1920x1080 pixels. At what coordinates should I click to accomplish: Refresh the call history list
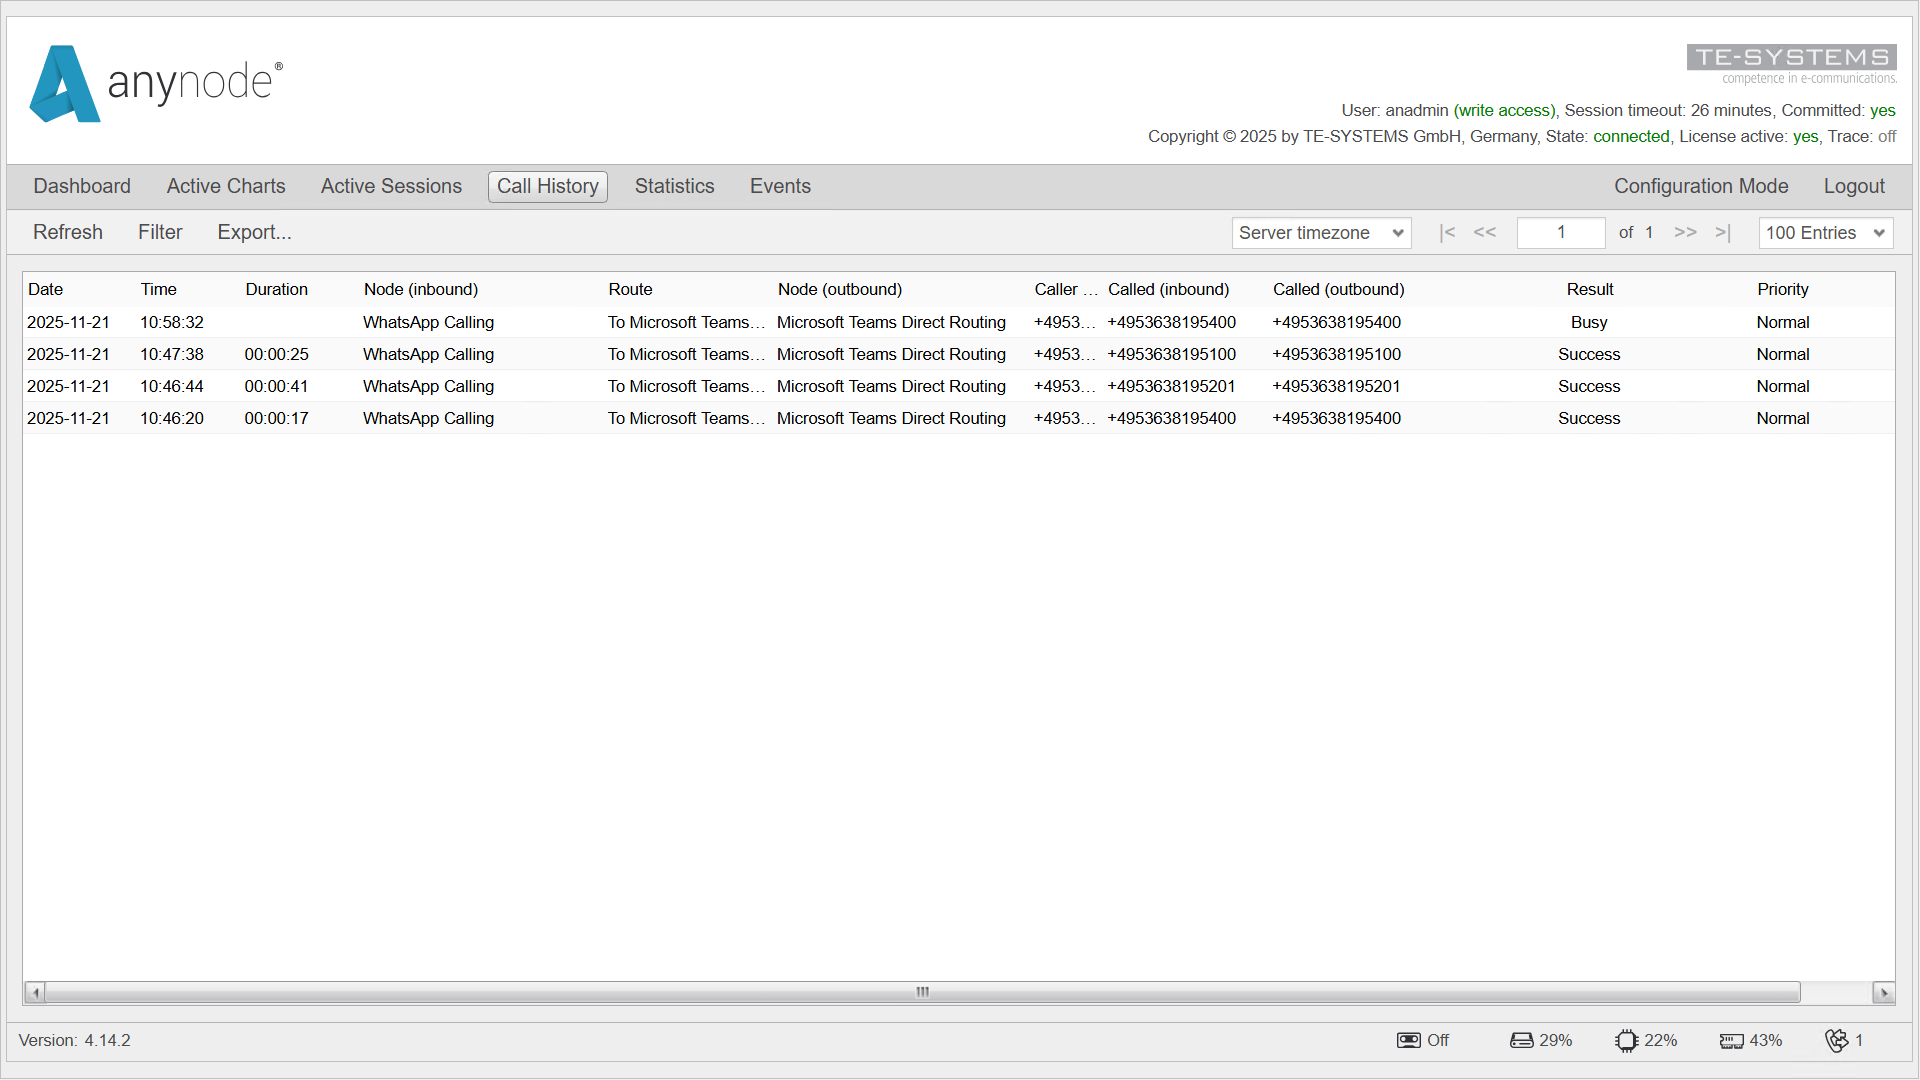(x=68, y=232)
